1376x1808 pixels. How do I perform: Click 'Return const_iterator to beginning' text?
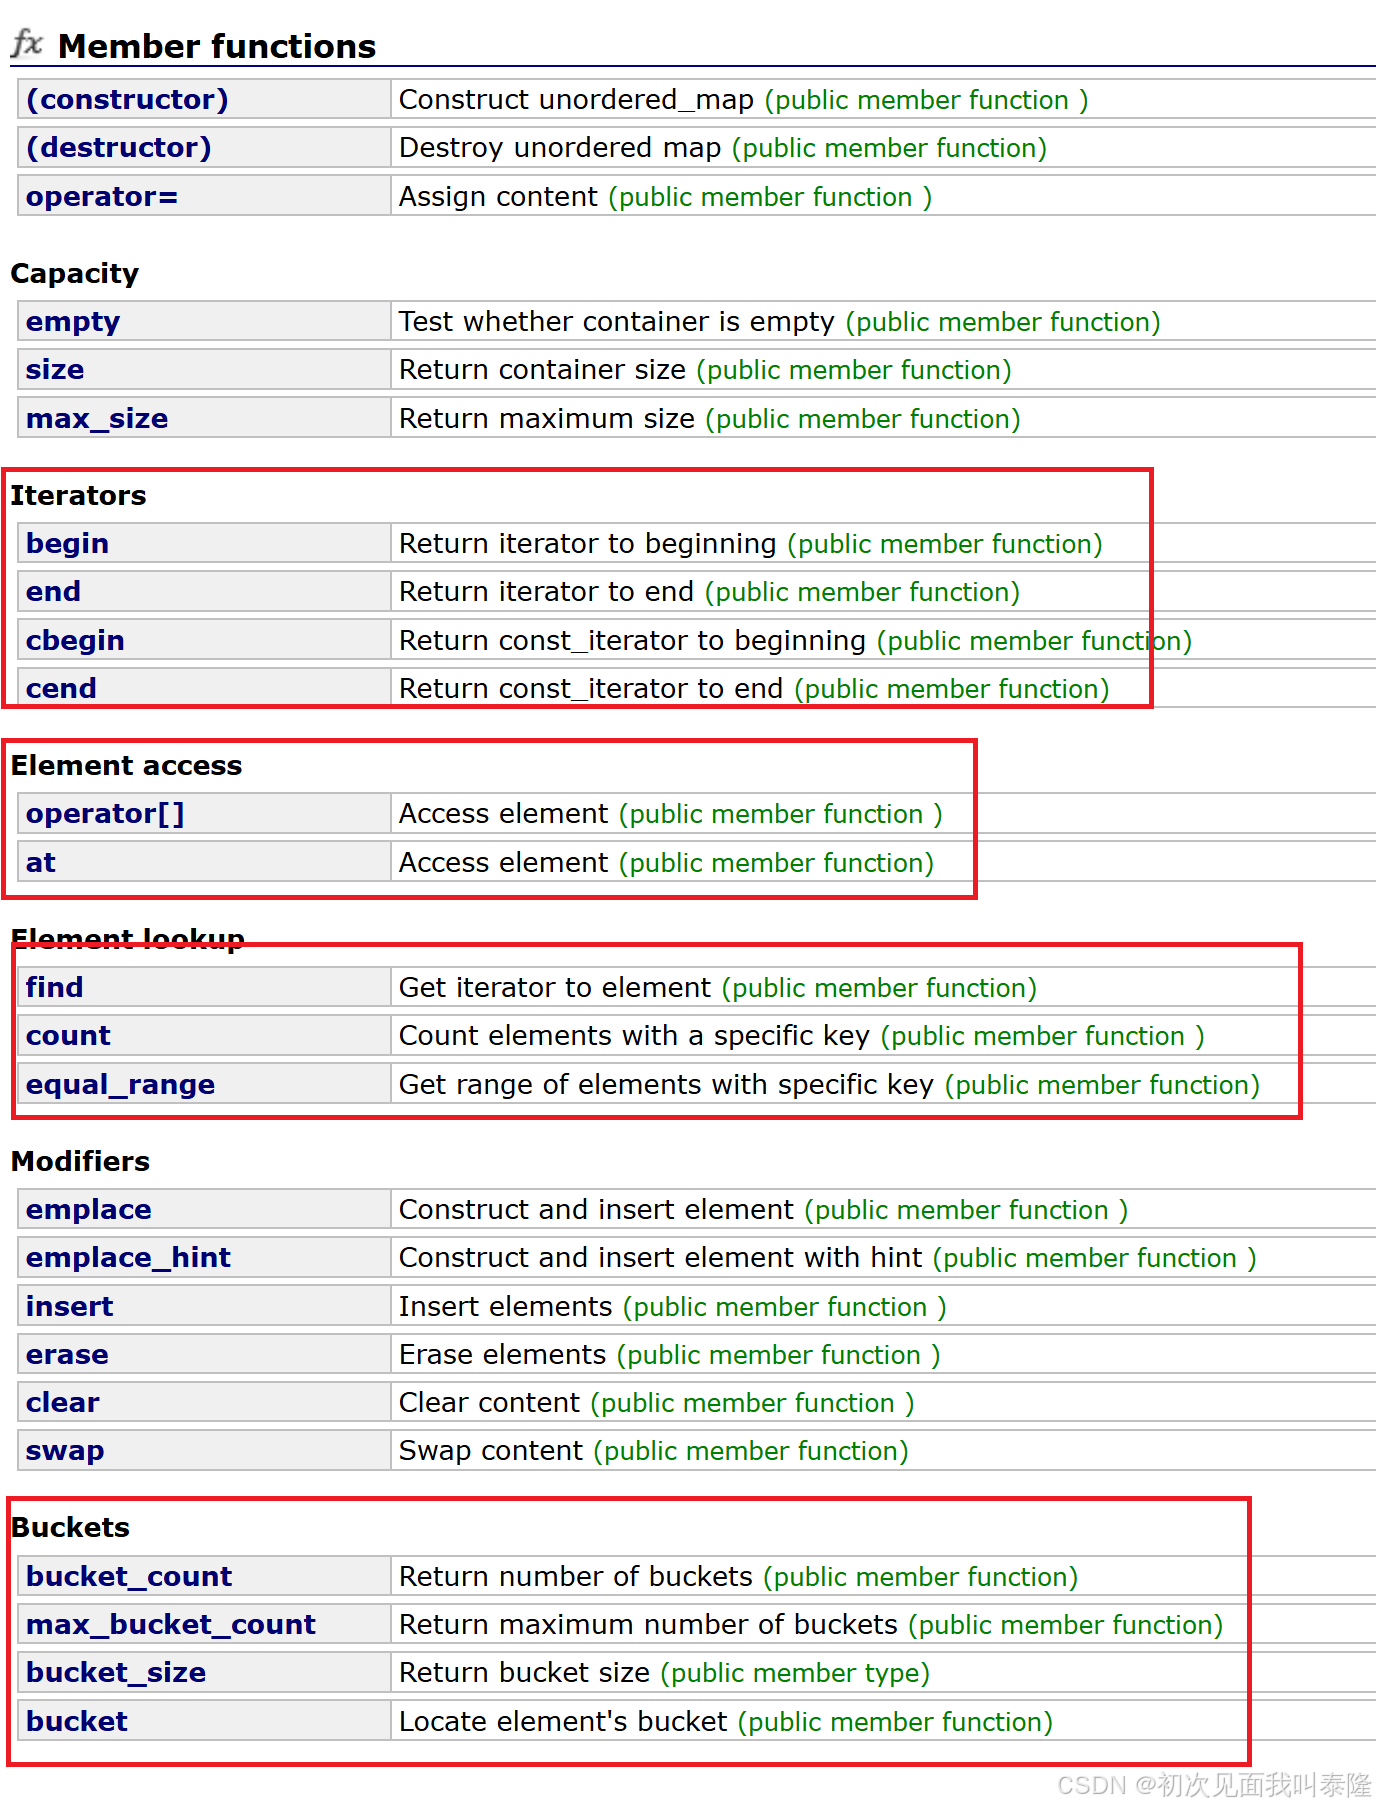[632, 641]
